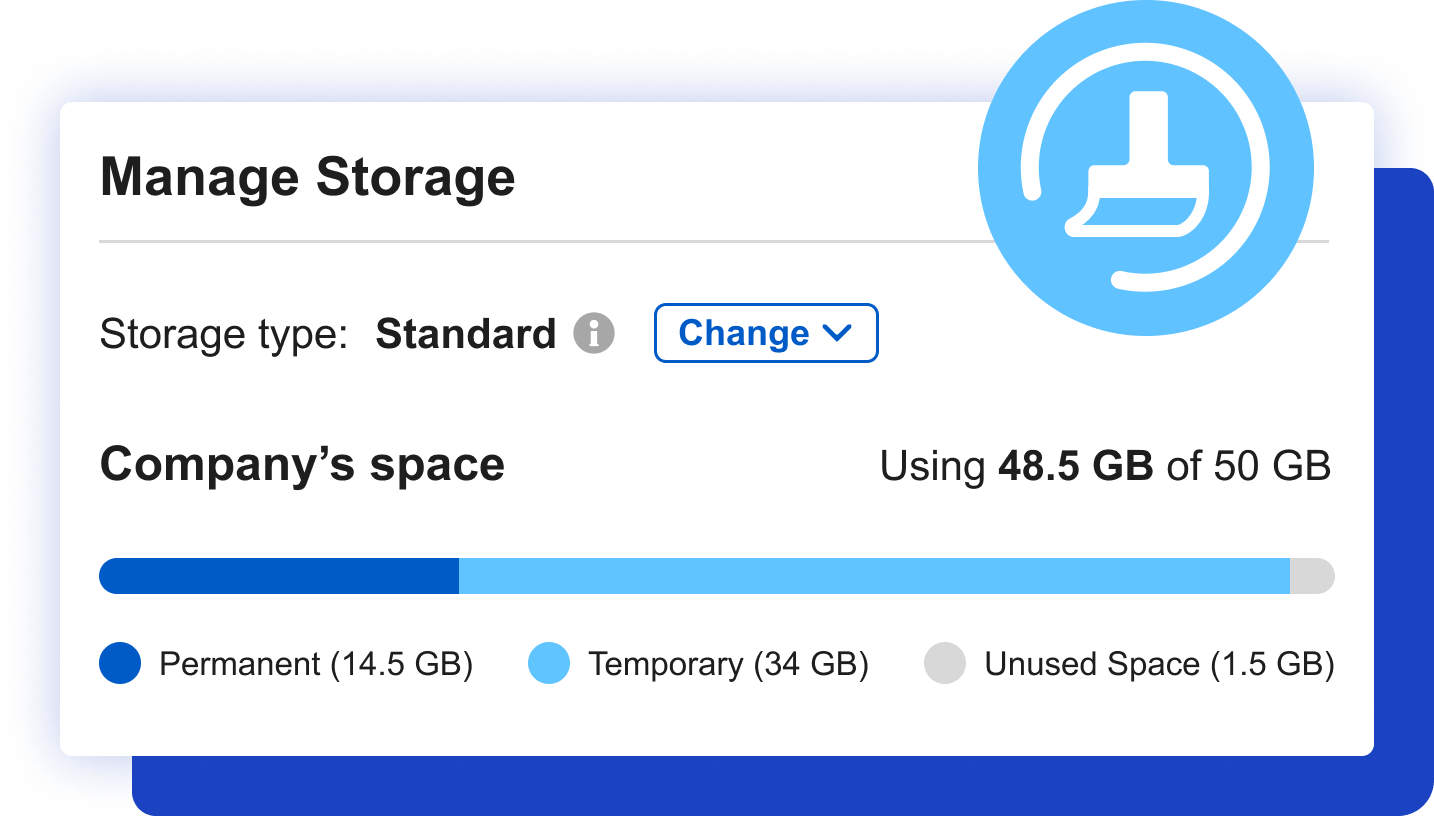Click the info icon beside Standard

tap(594, 333)
